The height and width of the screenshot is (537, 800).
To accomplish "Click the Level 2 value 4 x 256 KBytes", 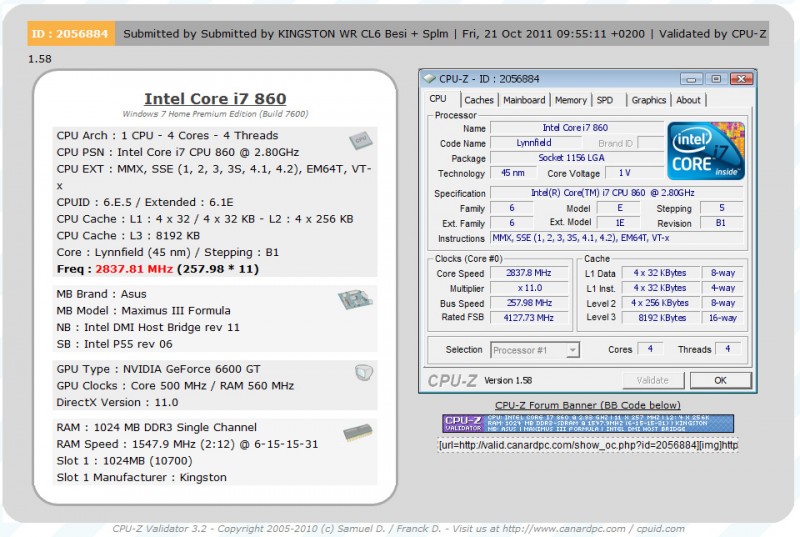I will pyautogui.click(x=660, y=303).
